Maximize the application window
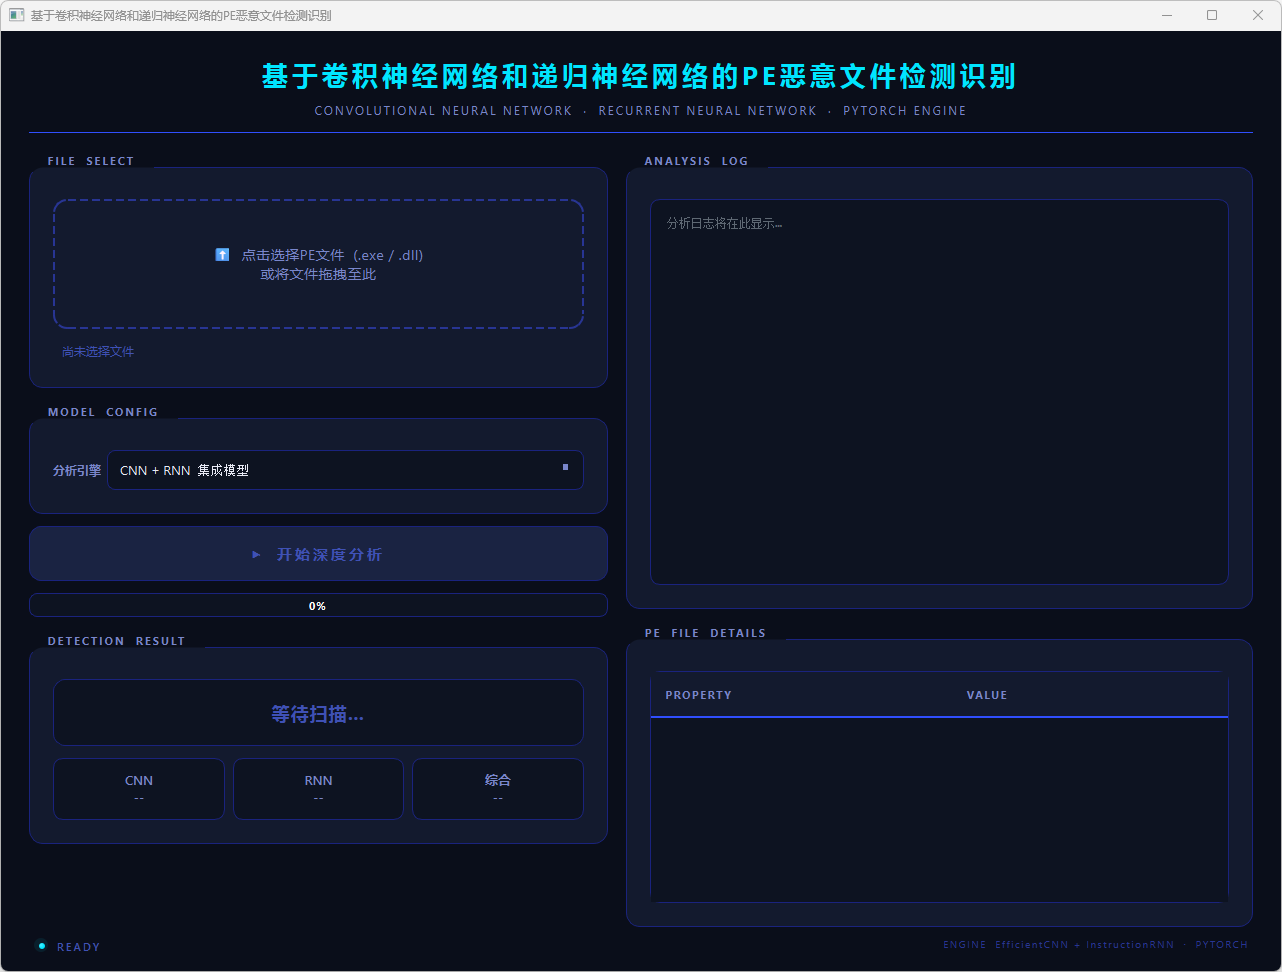This screenshot has height=972, width=1282. click(x=1212, y=15)
